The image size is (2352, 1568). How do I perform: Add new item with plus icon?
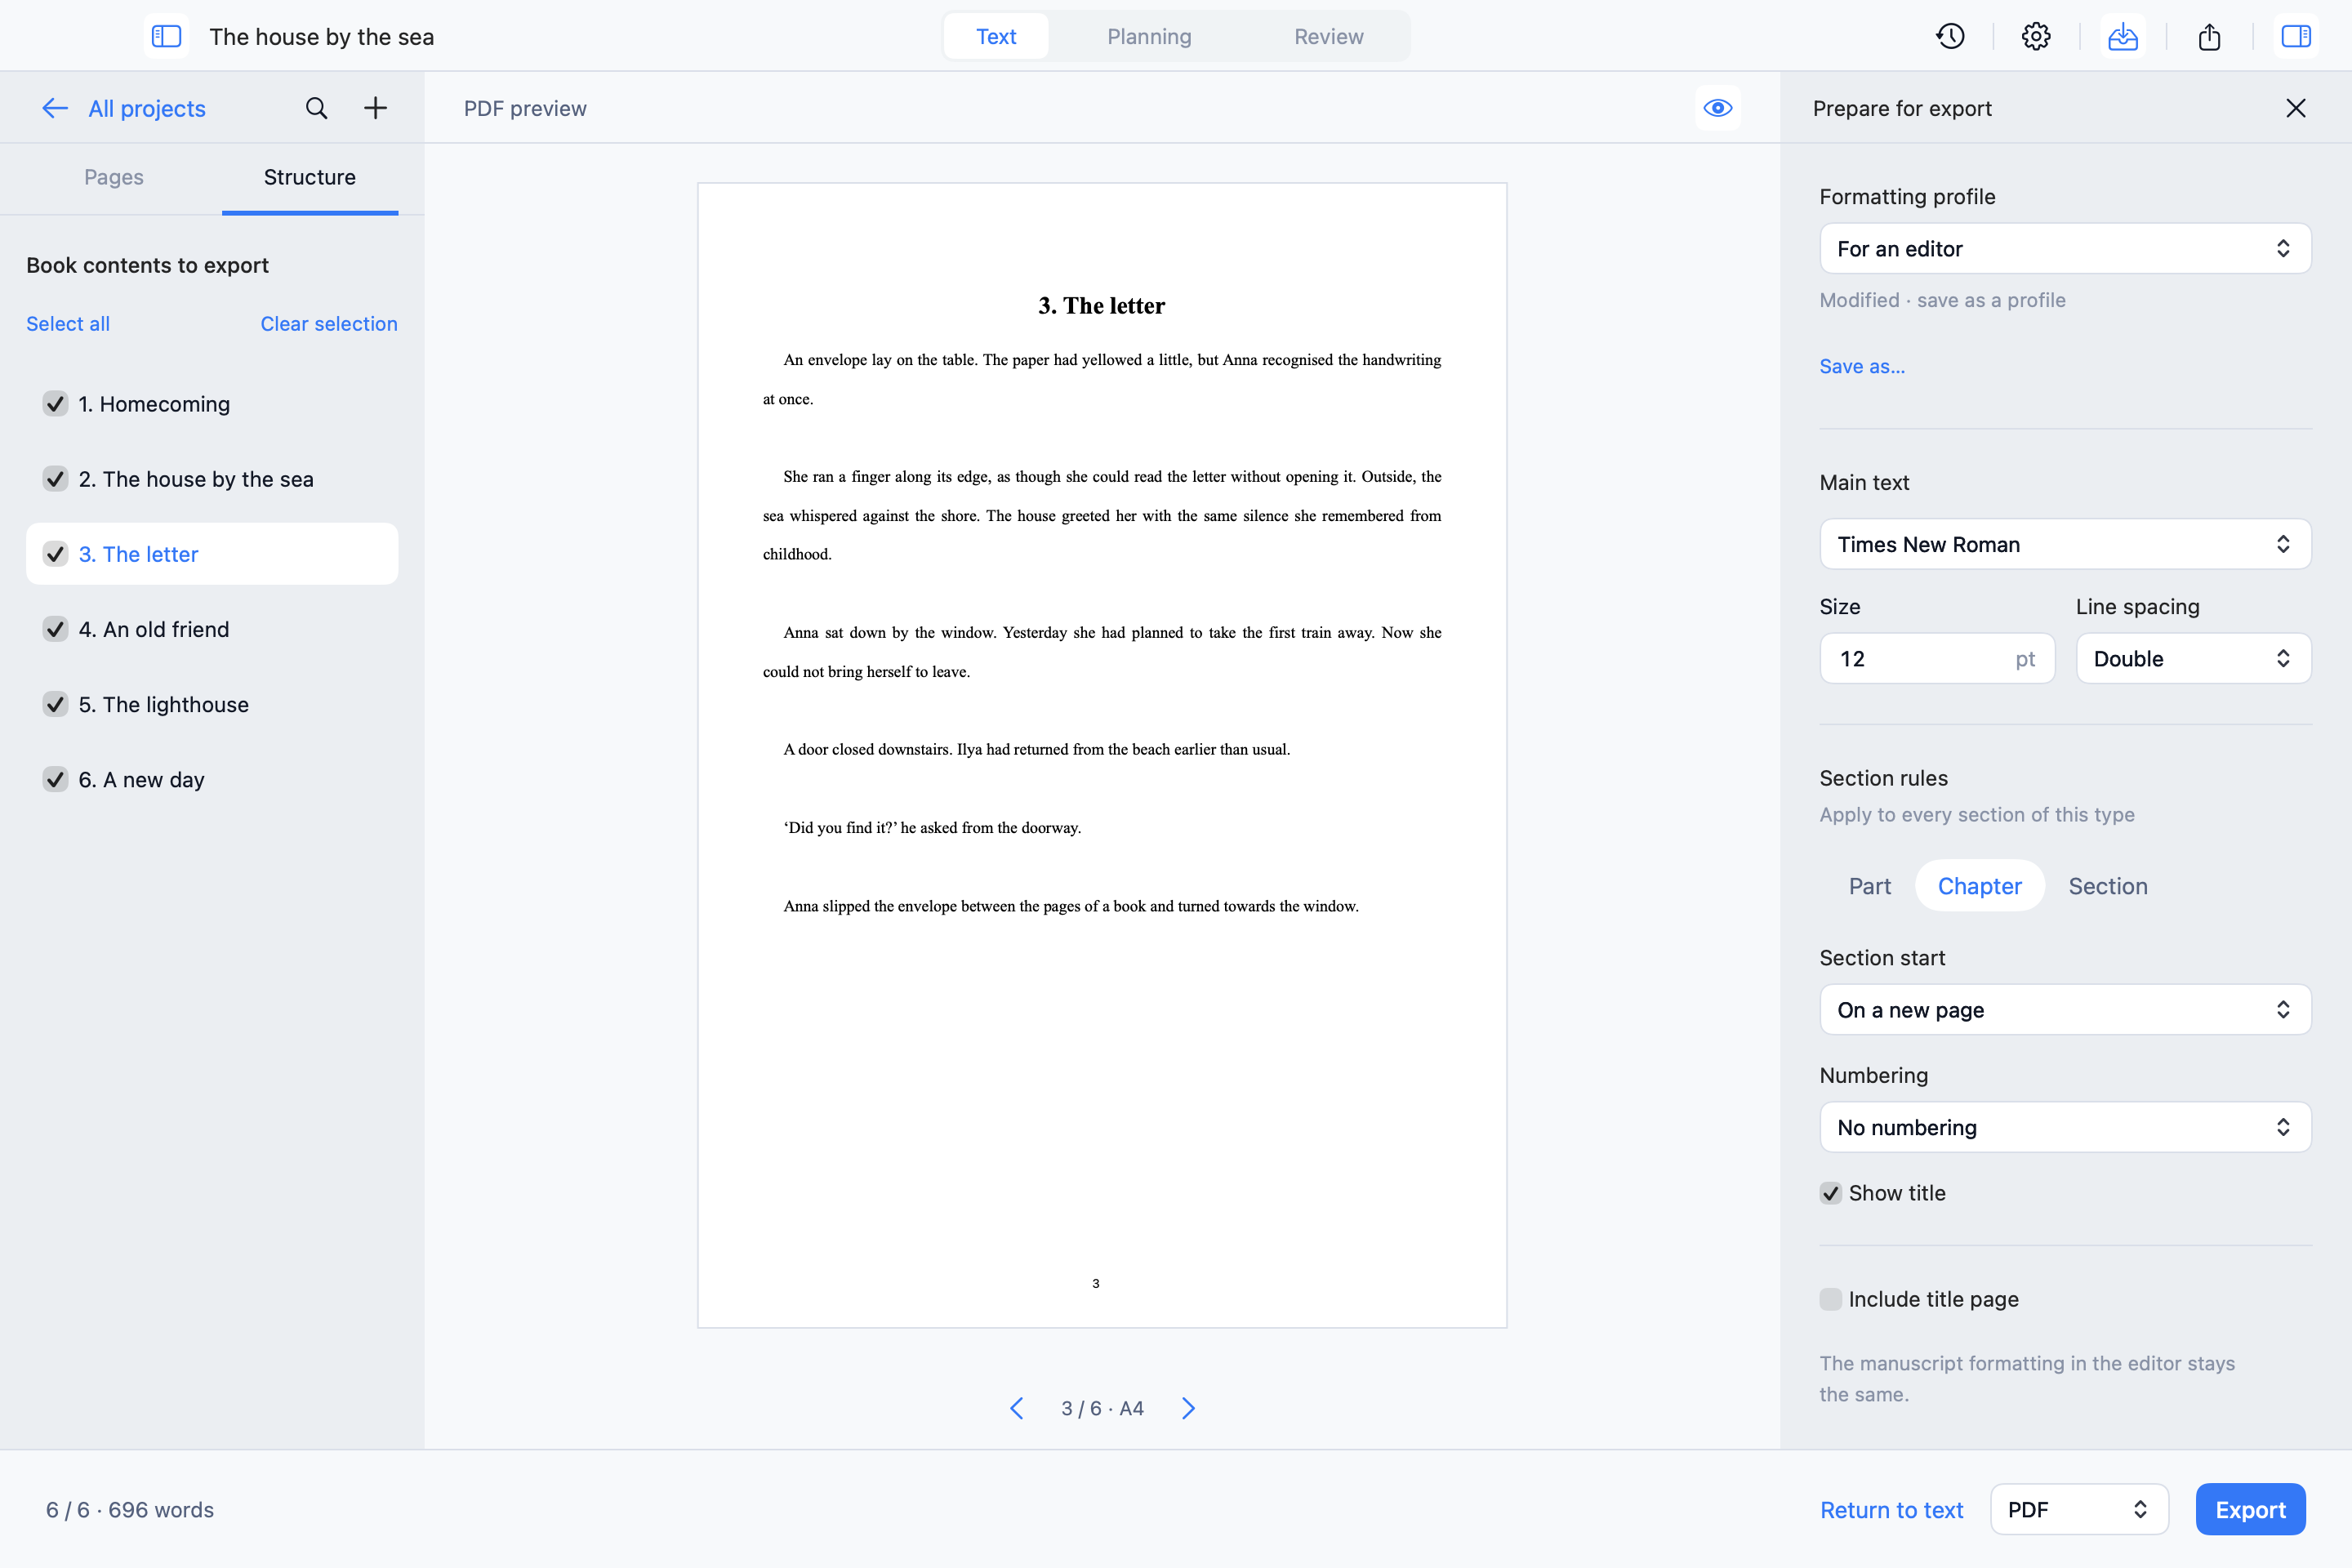click(x=375, y=108)
